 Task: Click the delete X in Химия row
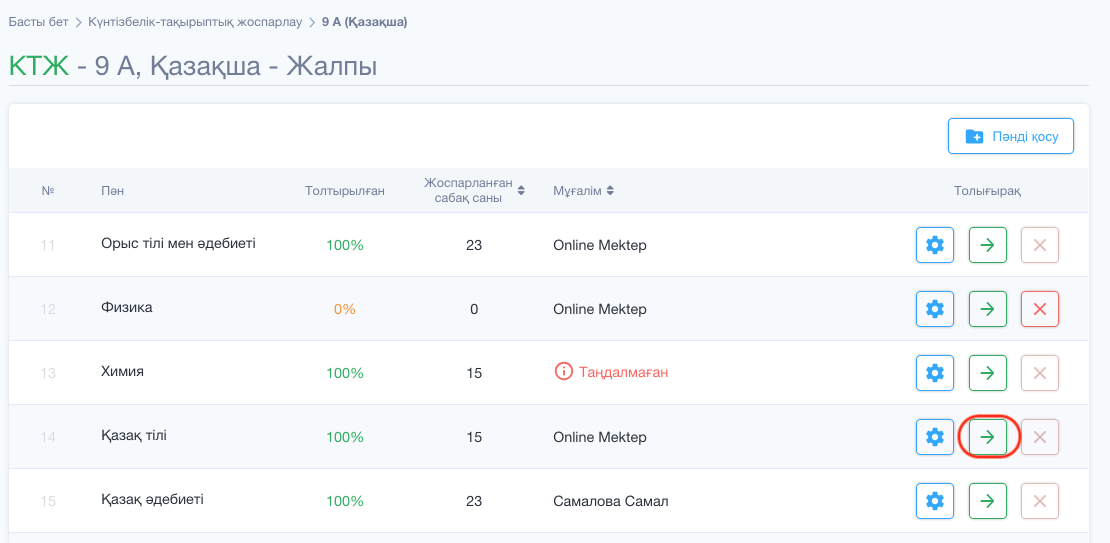click(x=1040, y=372)
